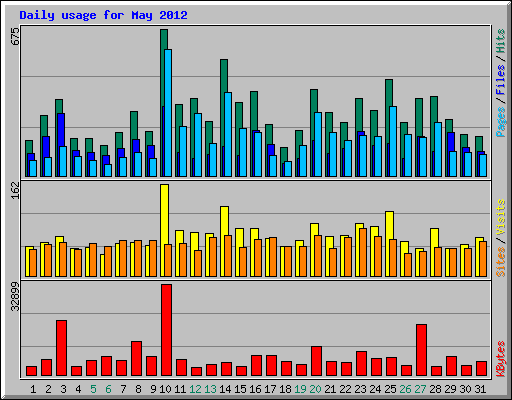Click the 675 axis value
Image resolution: width=512 pixels, height=400 pixels.
(x=16, y=36)
